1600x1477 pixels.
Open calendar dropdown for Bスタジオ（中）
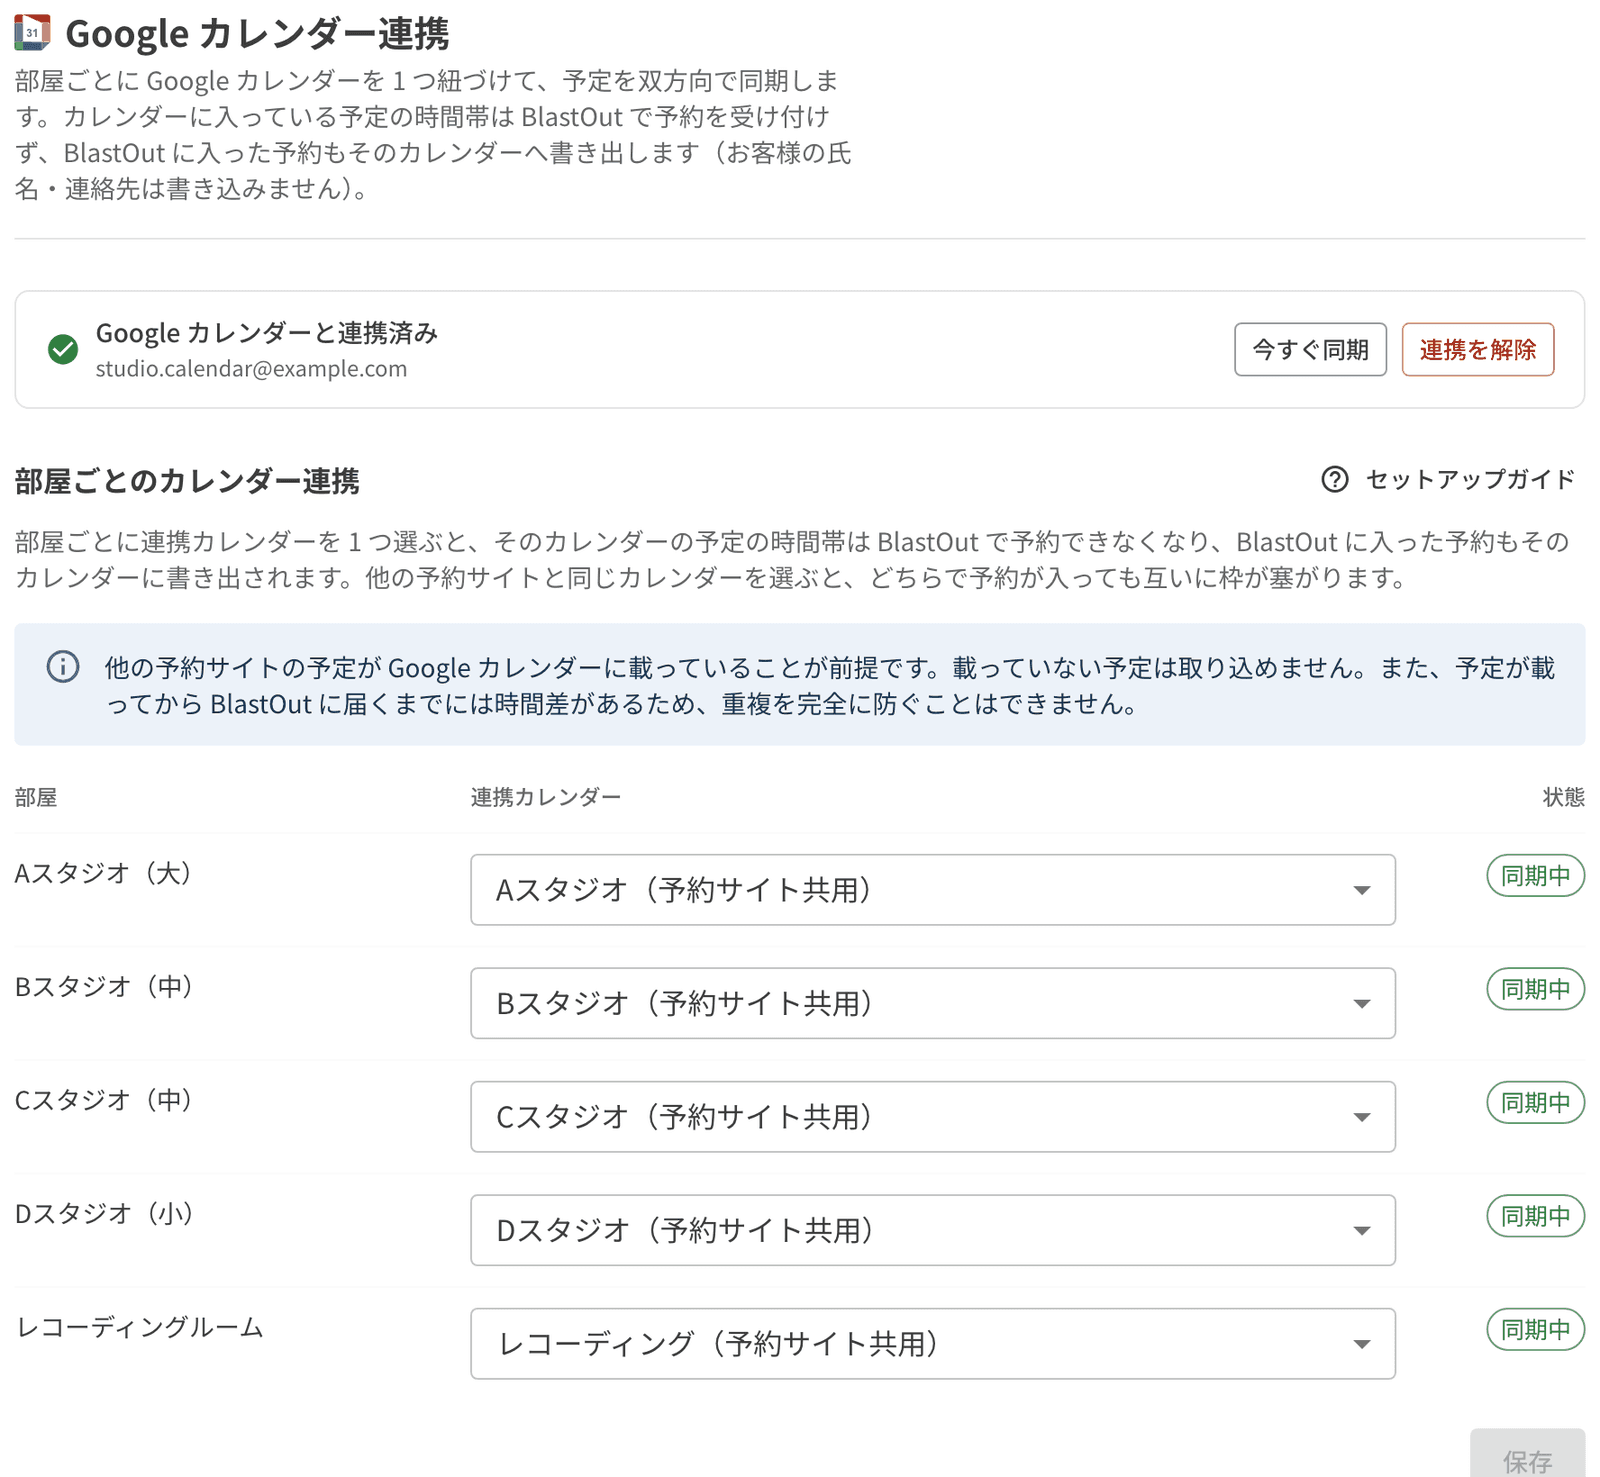coord(933,1003)
